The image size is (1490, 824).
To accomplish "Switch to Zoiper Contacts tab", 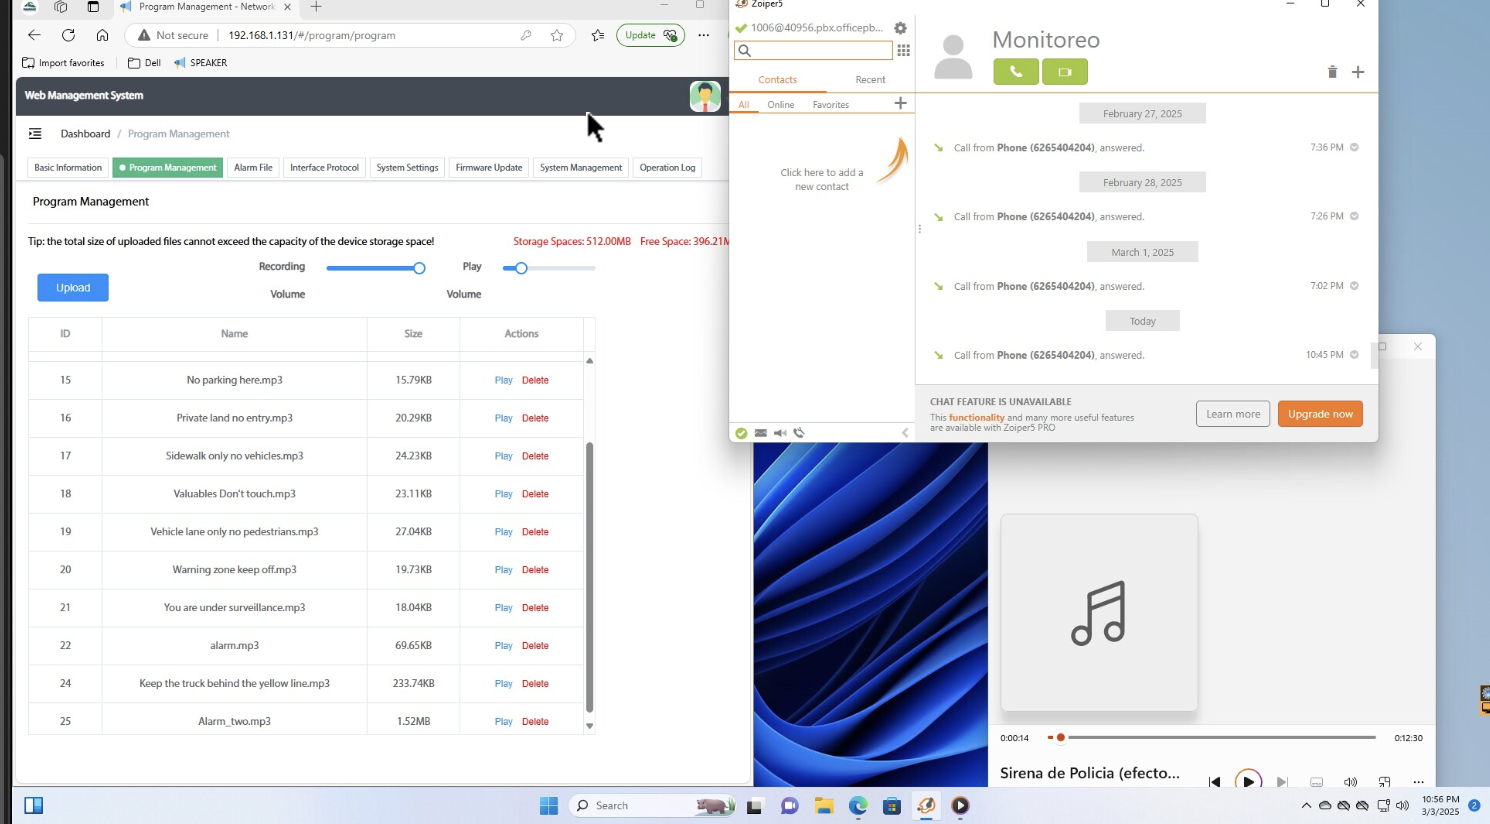I will click(x=777, y=80).
